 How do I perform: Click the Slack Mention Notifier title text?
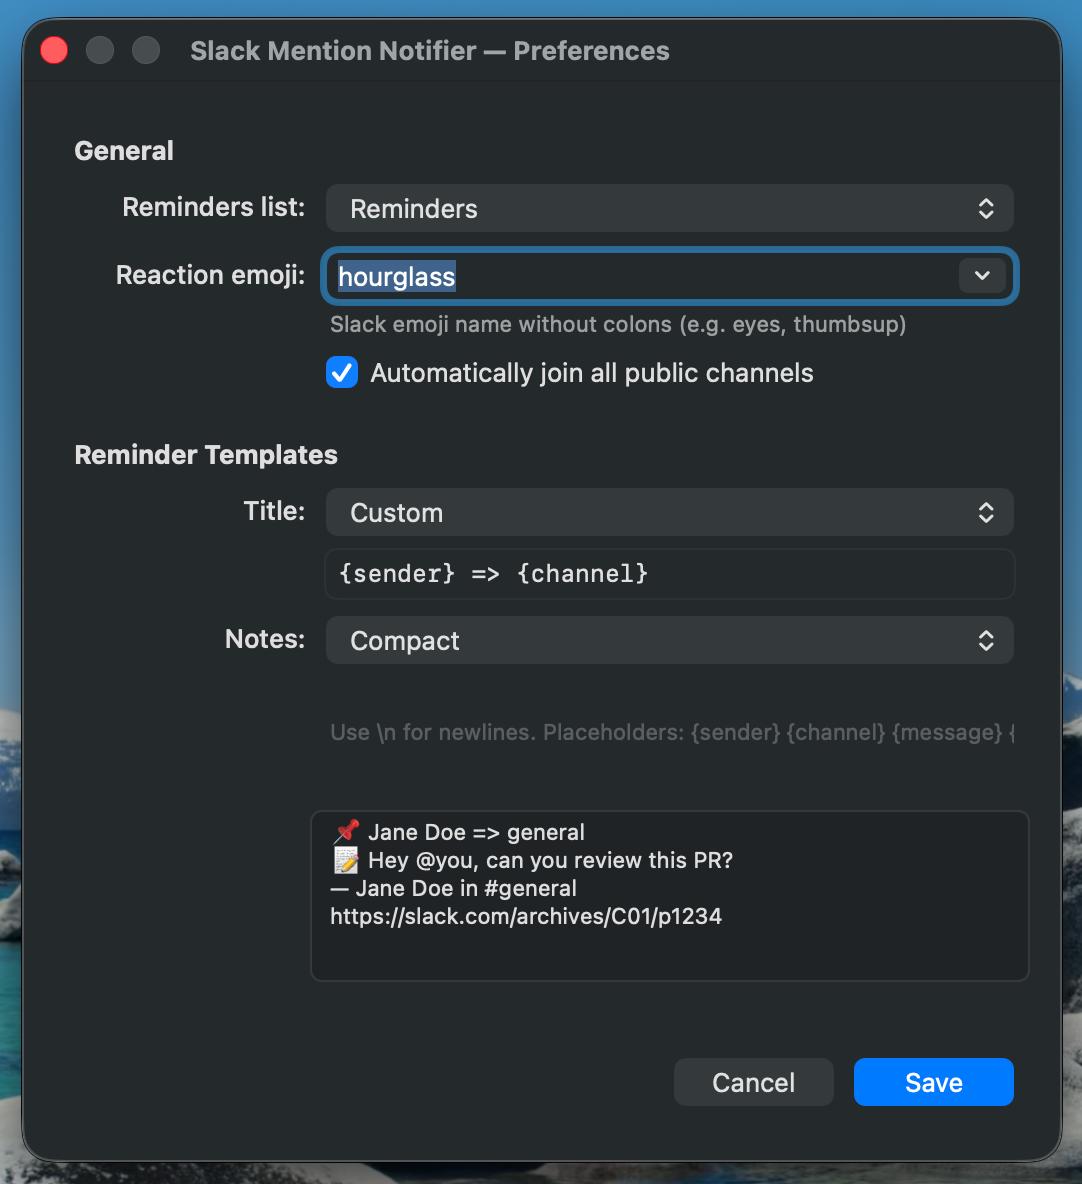[x=430, y=50]
